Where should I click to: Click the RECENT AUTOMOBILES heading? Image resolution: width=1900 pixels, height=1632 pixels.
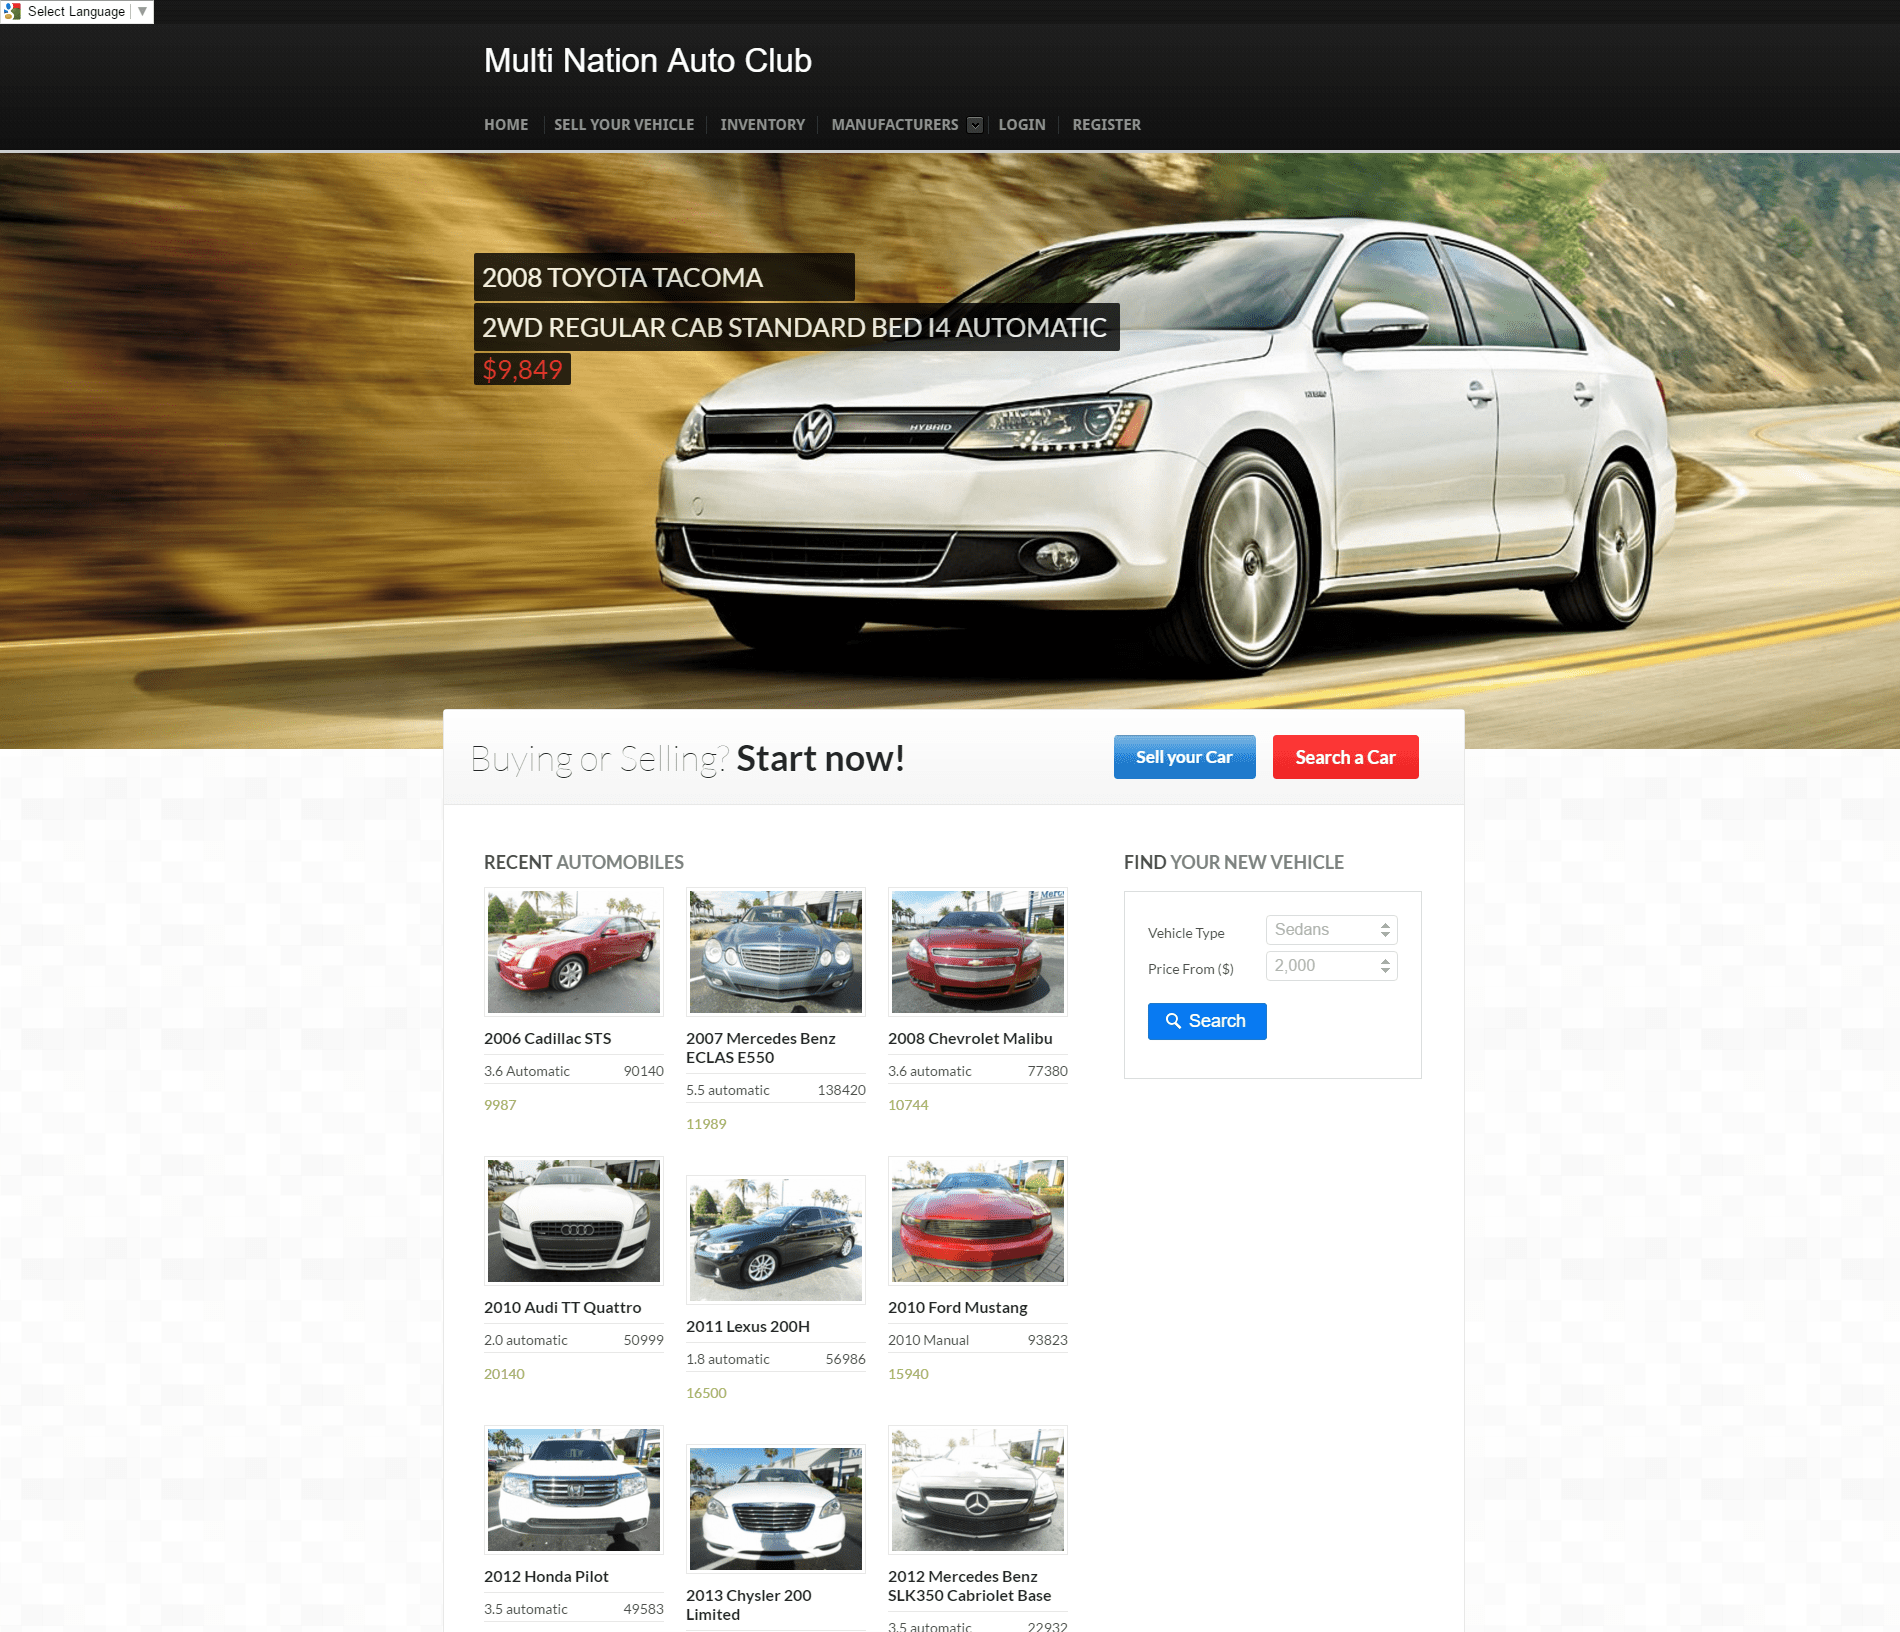click(584, 862)
